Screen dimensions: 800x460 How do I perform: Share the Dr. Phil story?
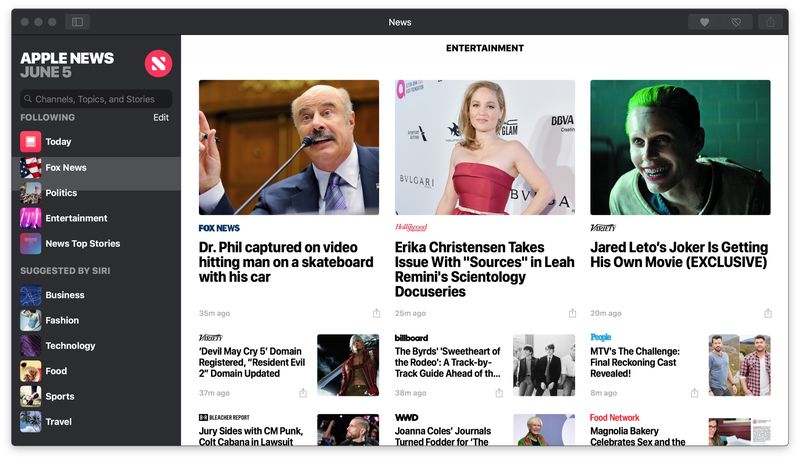(377, 313)
